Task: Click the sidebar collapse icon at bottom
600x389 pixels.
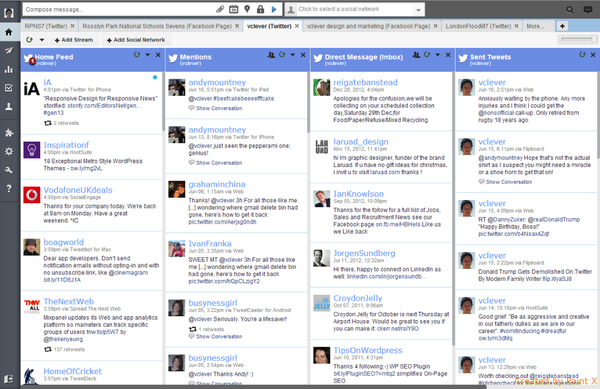Action: pos(9,379)
